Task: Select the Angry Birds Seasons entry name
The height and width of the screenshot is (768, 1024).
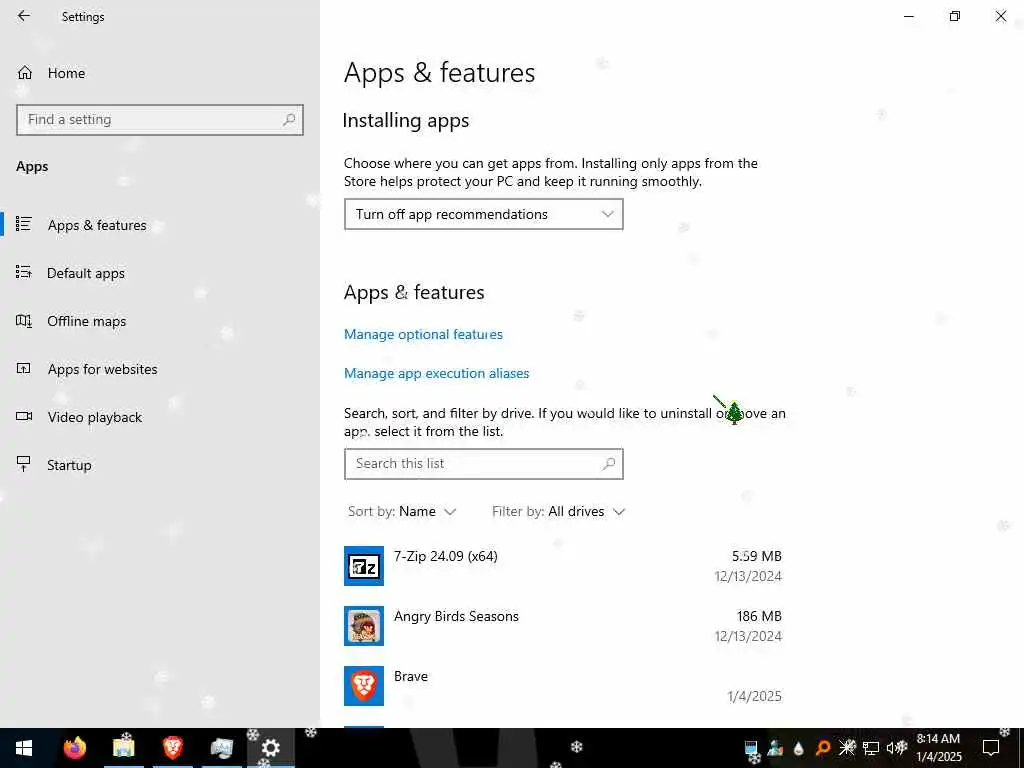Action: click(456, 616)
